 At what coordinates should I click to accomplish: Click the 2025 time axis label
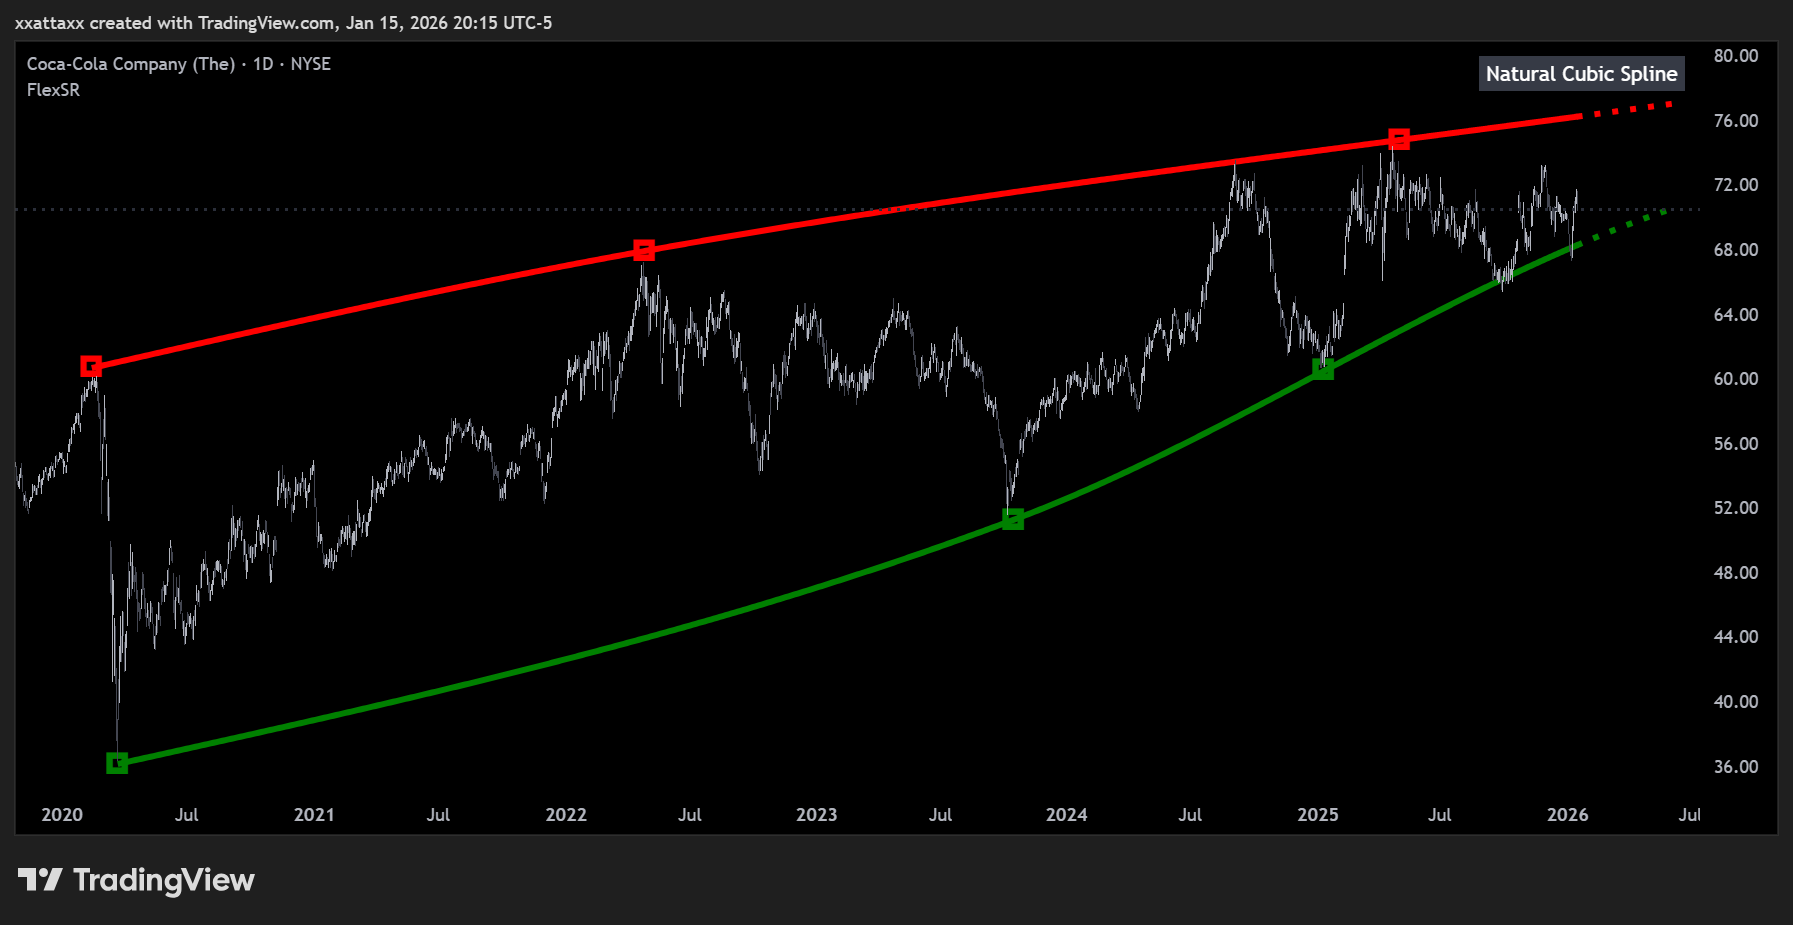[x=1318, y=815]
